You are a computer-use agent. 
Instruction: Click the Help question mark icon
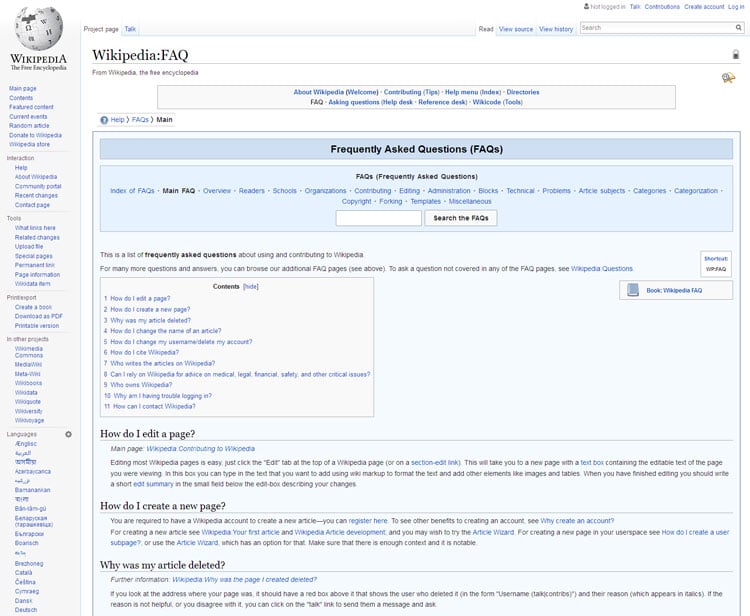104,120
